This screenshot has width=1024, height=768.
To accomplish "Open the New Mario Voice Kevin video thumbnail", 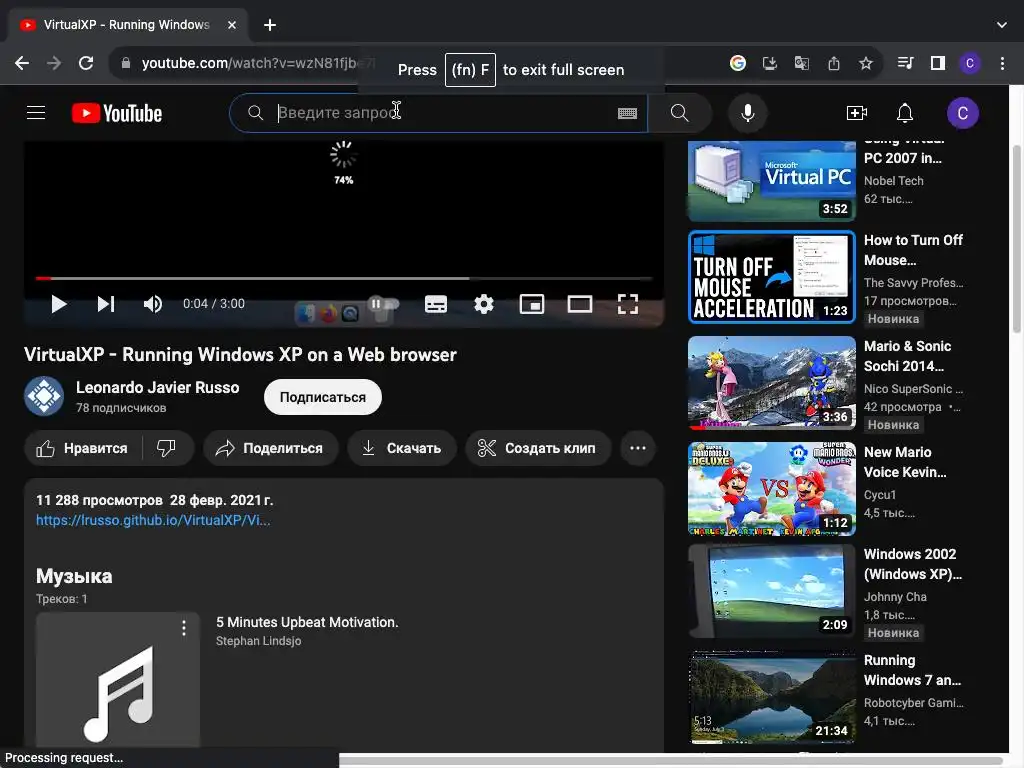I will 772,488.
